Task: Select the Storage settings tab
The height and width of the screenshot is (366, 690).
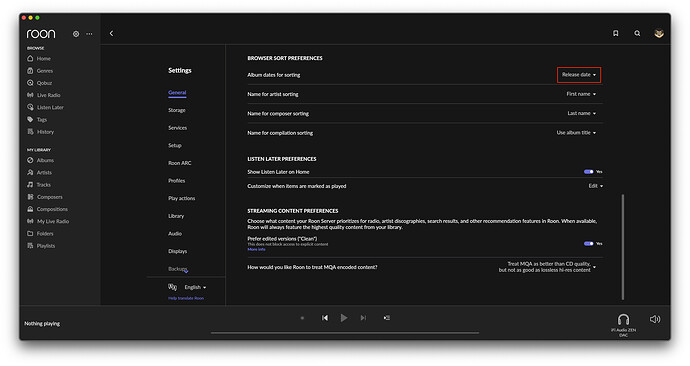Action: 176,110
